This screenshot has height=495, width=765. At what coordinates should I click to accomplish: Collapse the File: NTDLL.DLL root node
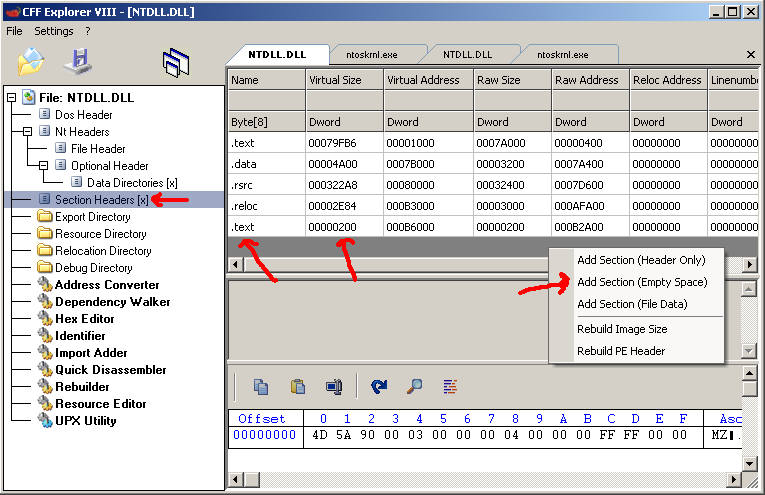[11, 98]
